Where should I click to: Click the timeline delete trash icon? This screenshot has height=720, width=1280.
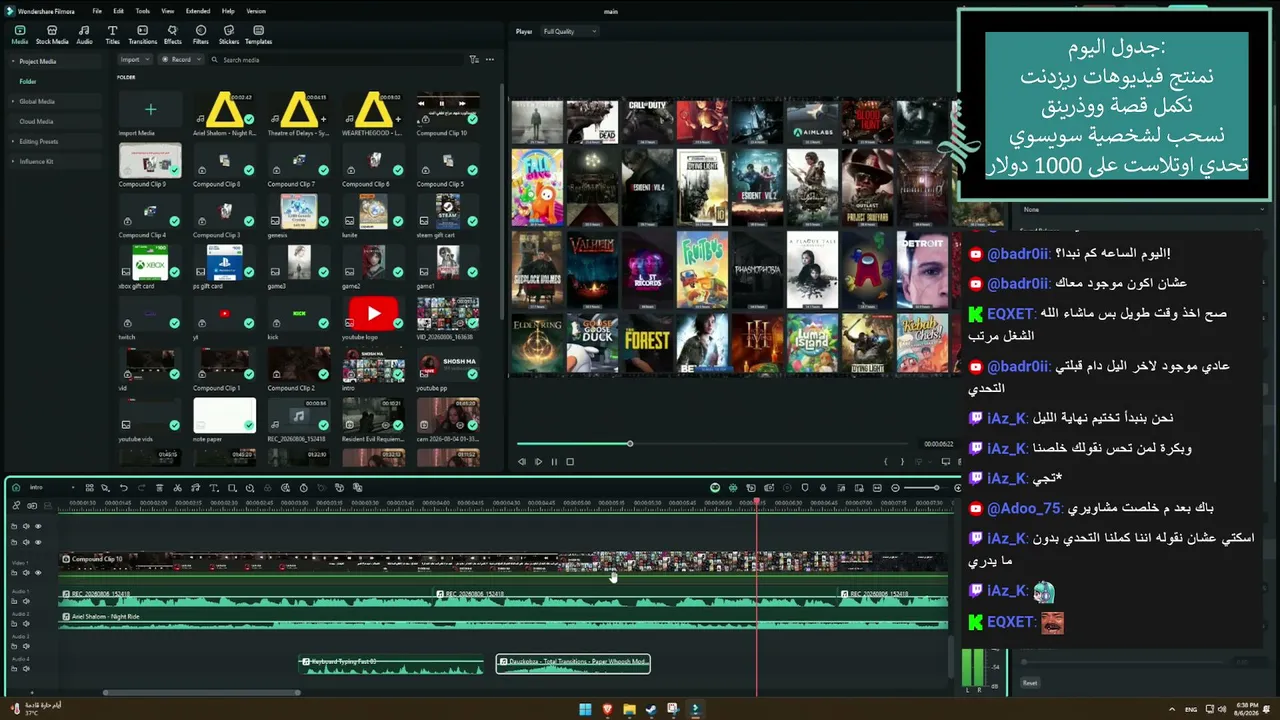point(159,488)
